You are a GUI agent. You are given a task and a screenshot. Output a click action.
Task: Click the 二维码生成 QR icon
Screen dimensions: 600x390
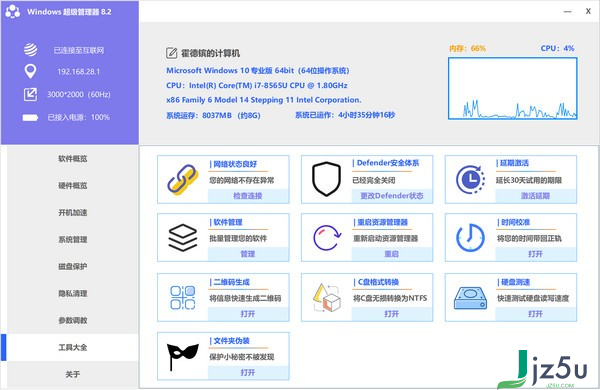click(x=183, y=297)
